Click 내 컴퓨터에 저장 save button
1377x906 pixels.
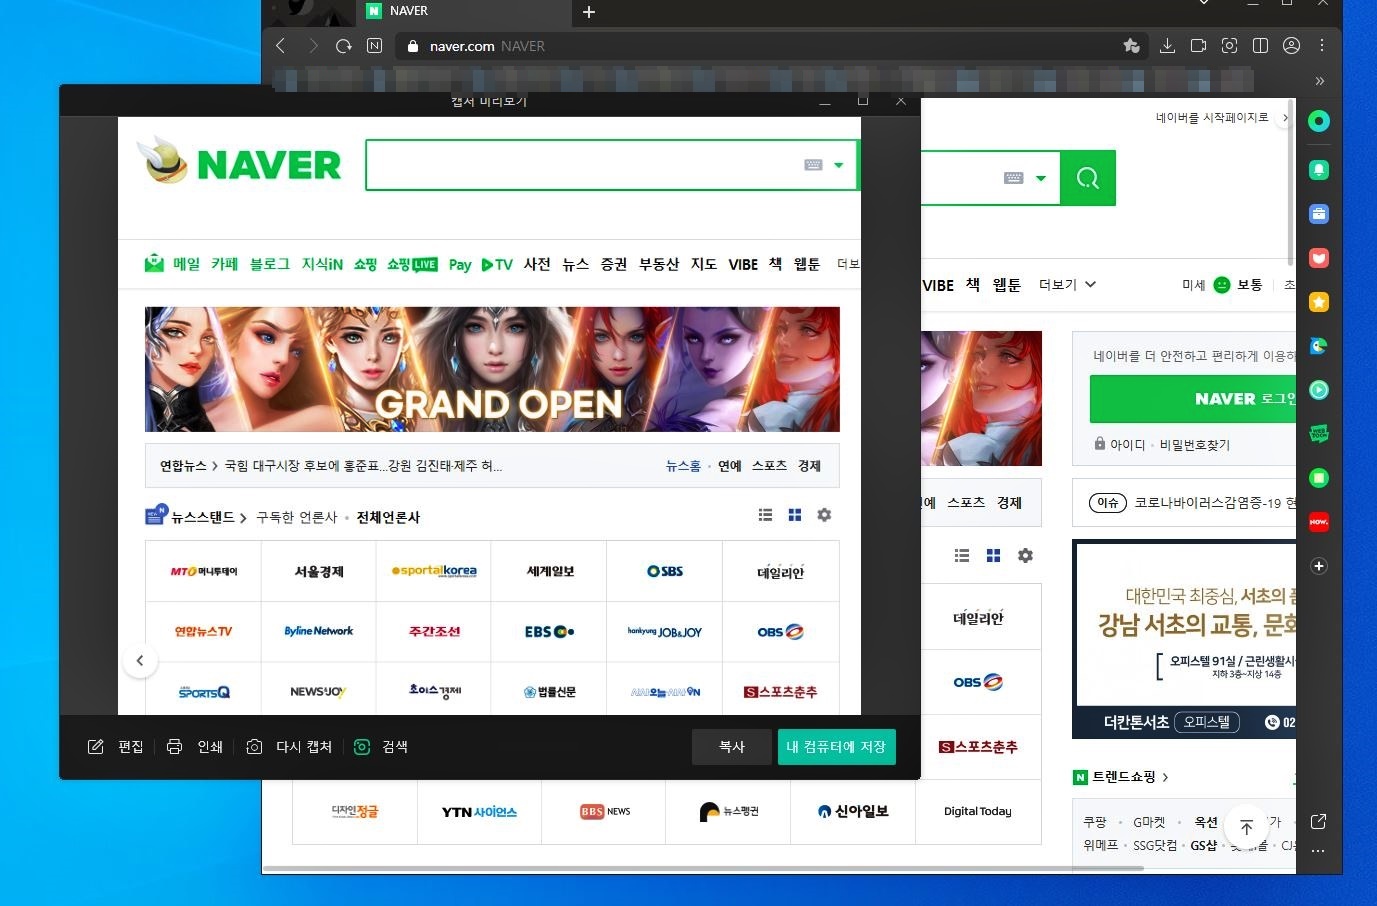pos(836,747)
